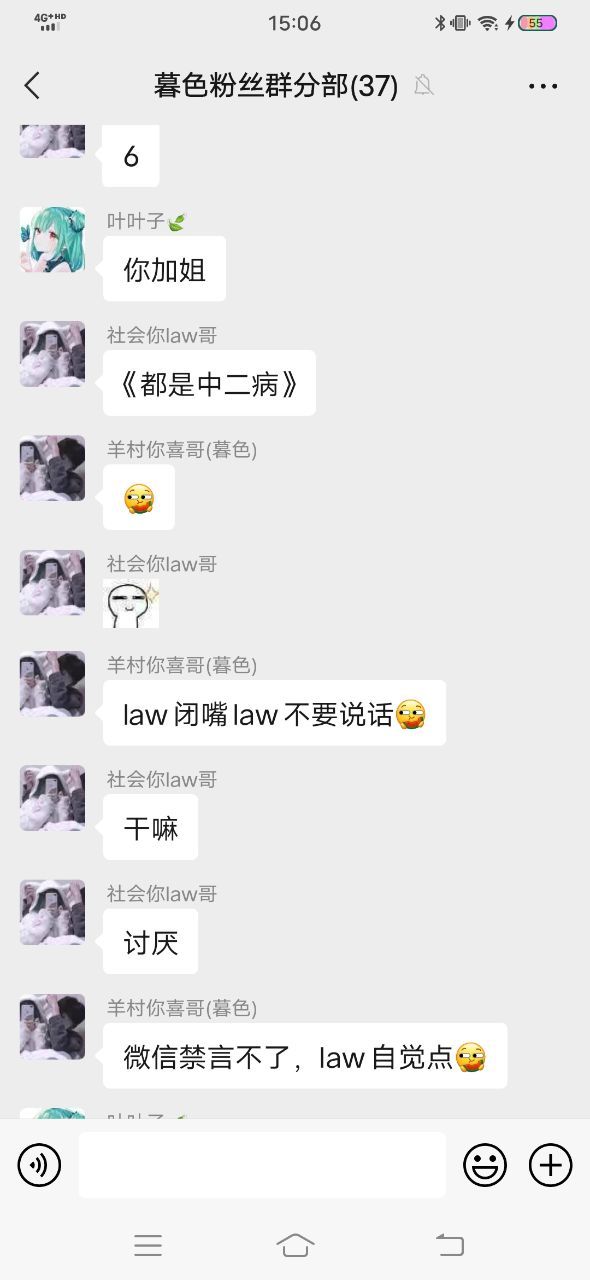Focus the message text input field
590x1280 pixels.
[262, 1165]
